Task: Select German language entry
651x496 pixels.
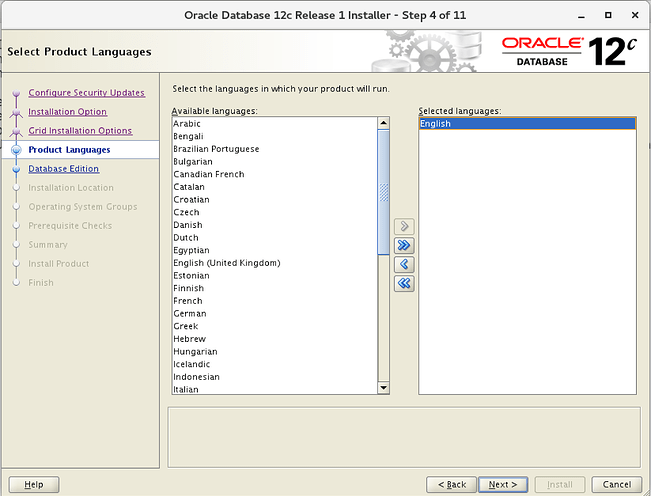Action: pos(275,313)
